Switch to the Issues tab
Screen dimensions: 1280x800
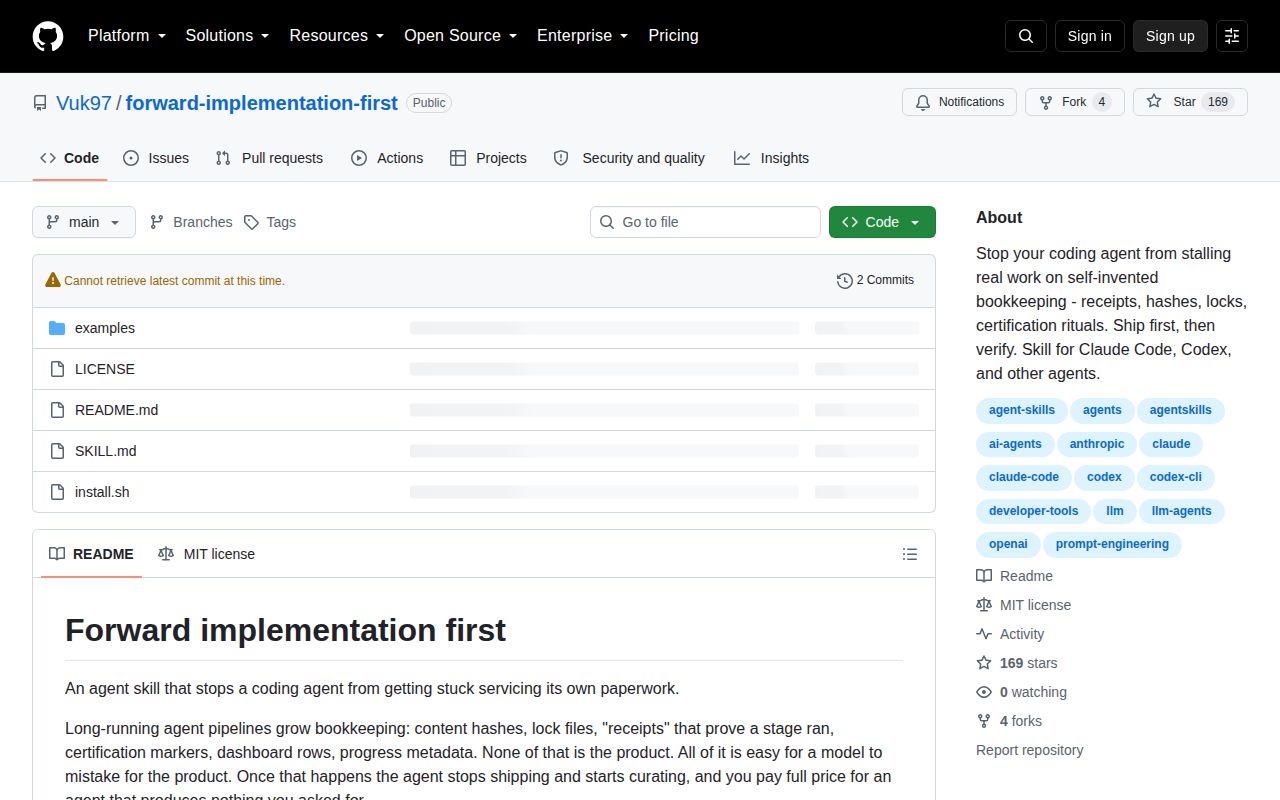coord(156,158)
